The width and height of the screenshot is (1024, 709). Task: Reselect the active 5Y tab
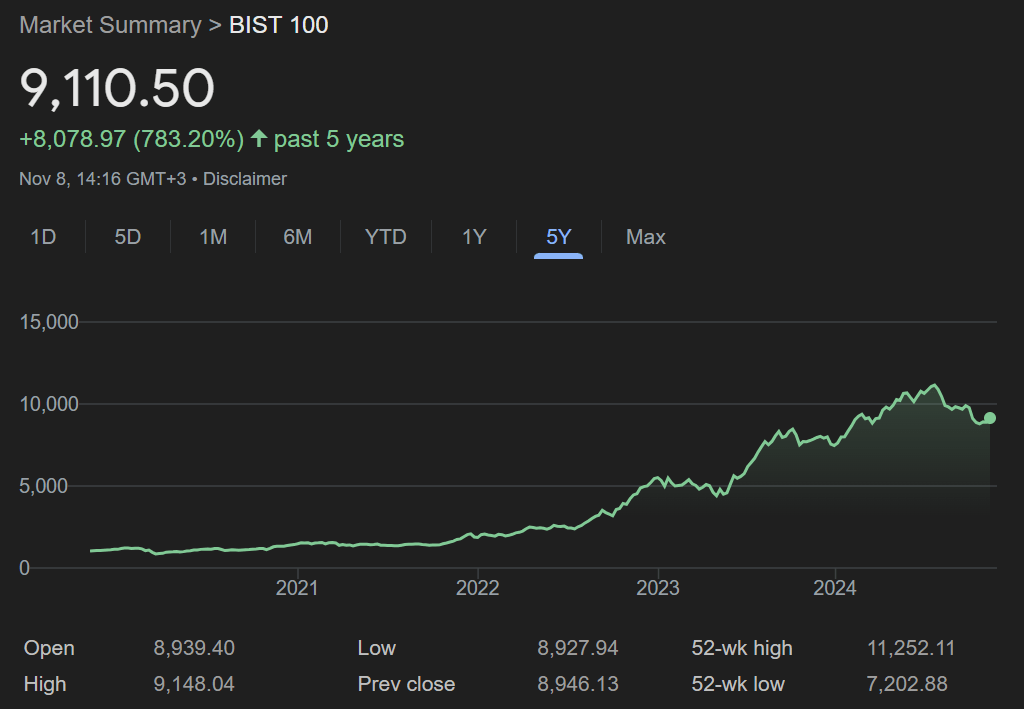tap(557, 237)
